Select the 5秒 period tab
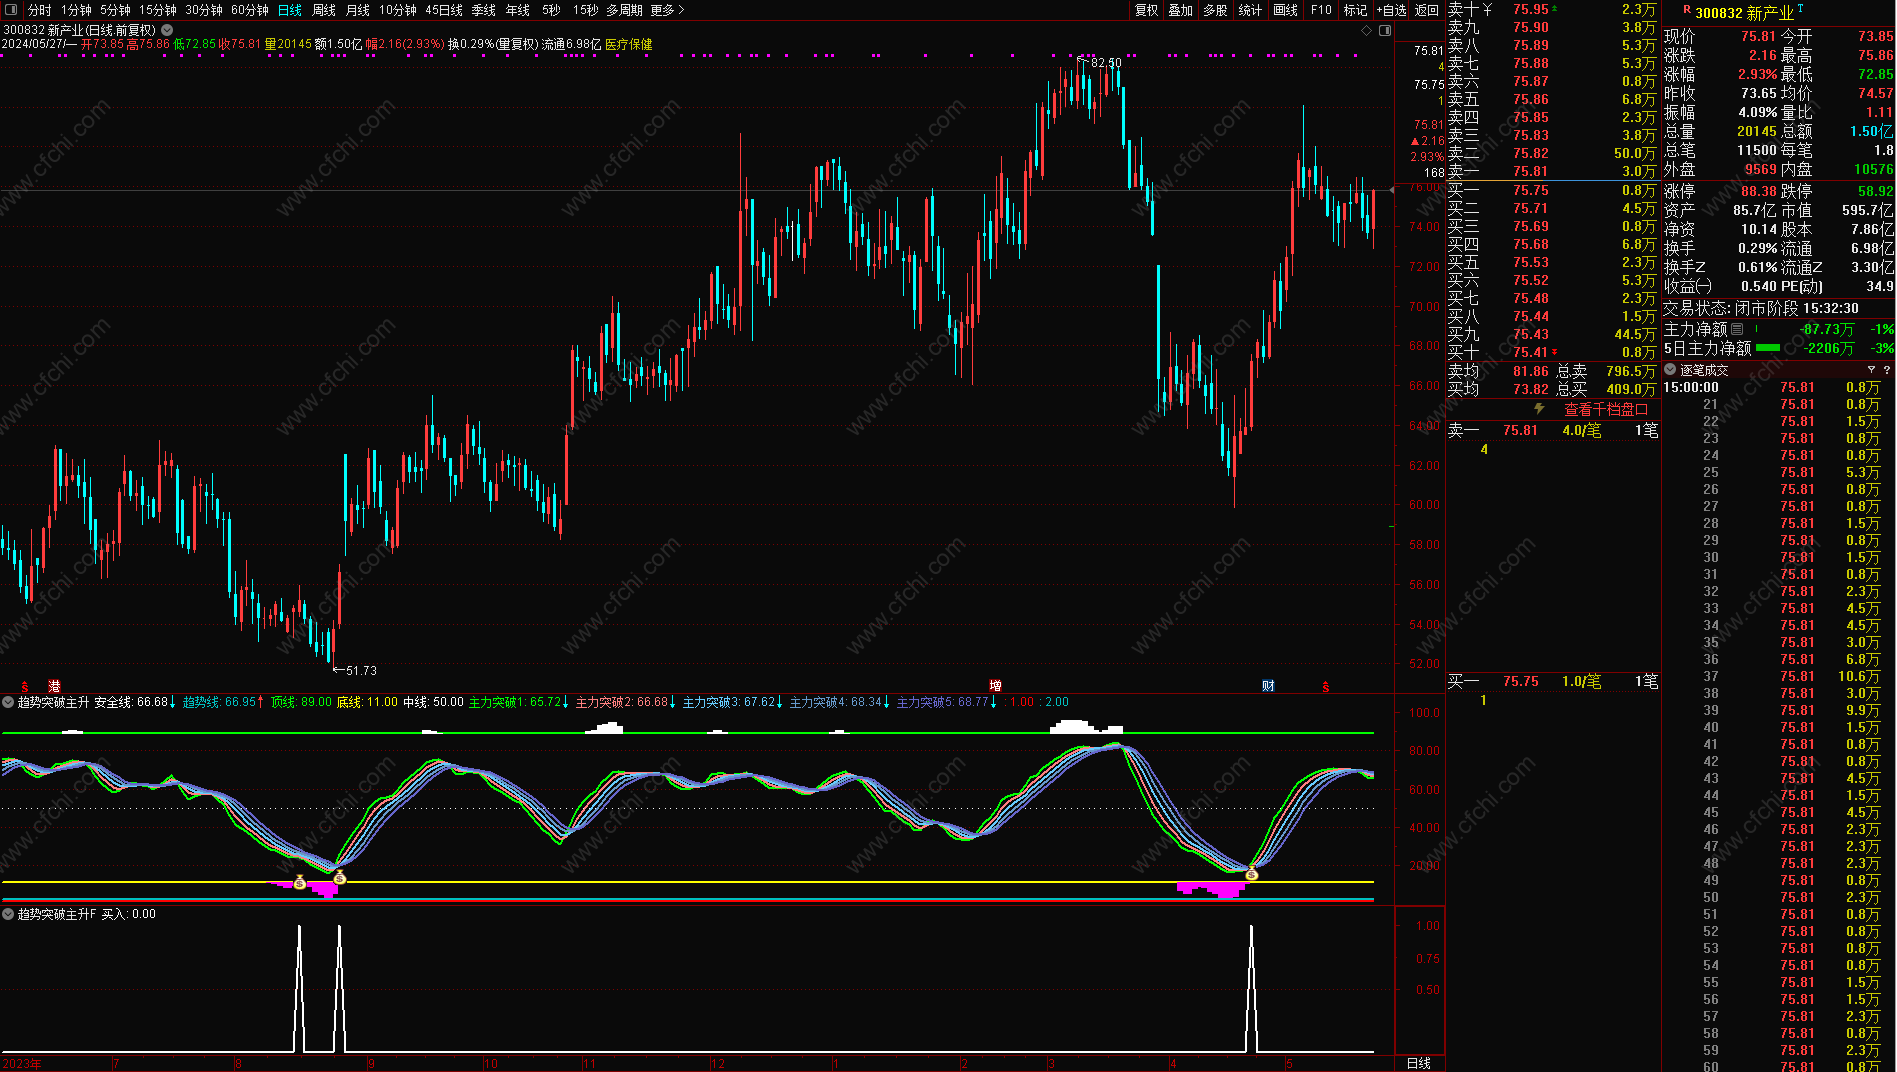 click(x=552, y=10)
